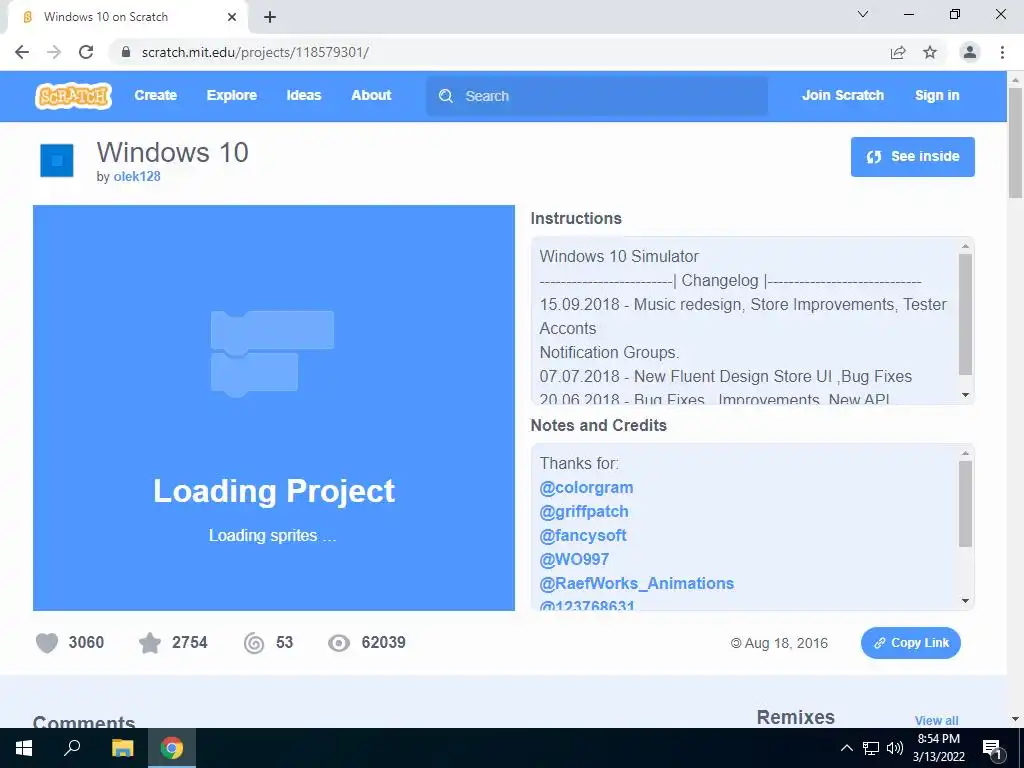Click View all next to Remixes
1024x768 pixels.
(x=936, y=720)
